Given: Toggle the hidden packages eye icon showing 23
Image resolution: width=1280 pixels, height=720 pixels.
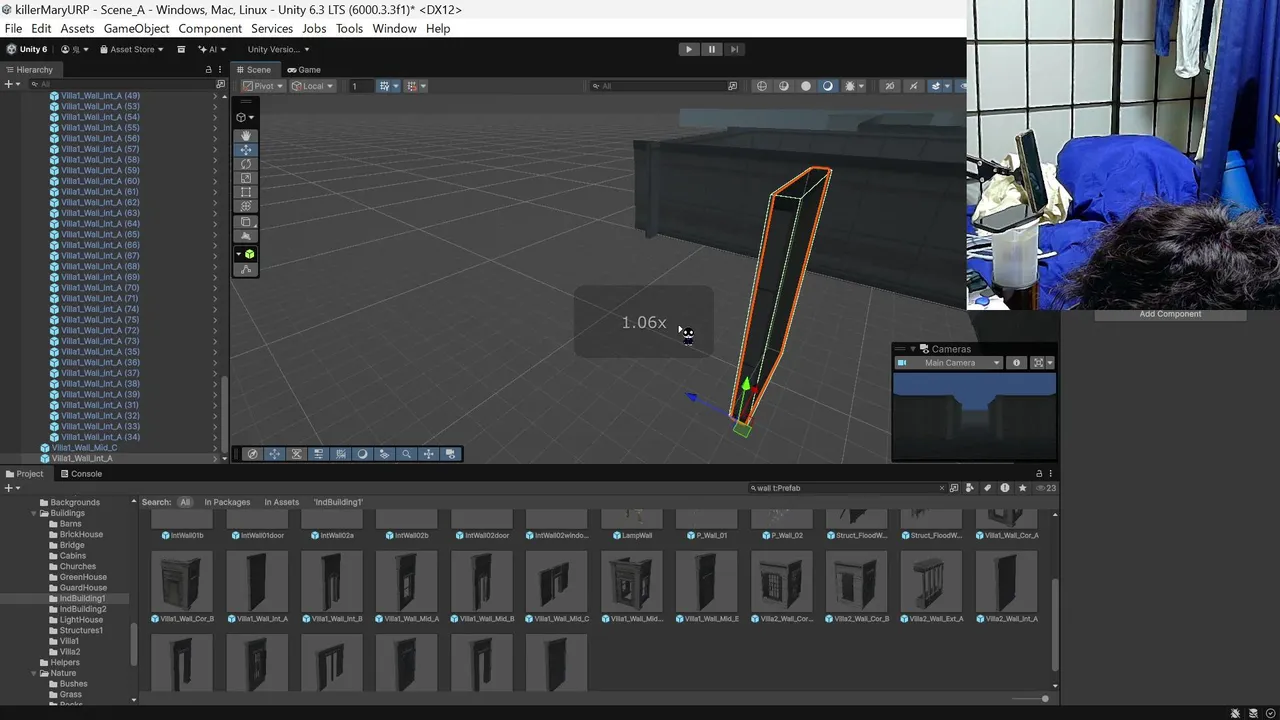Looking at the screenshot, I should point(1046,488).
